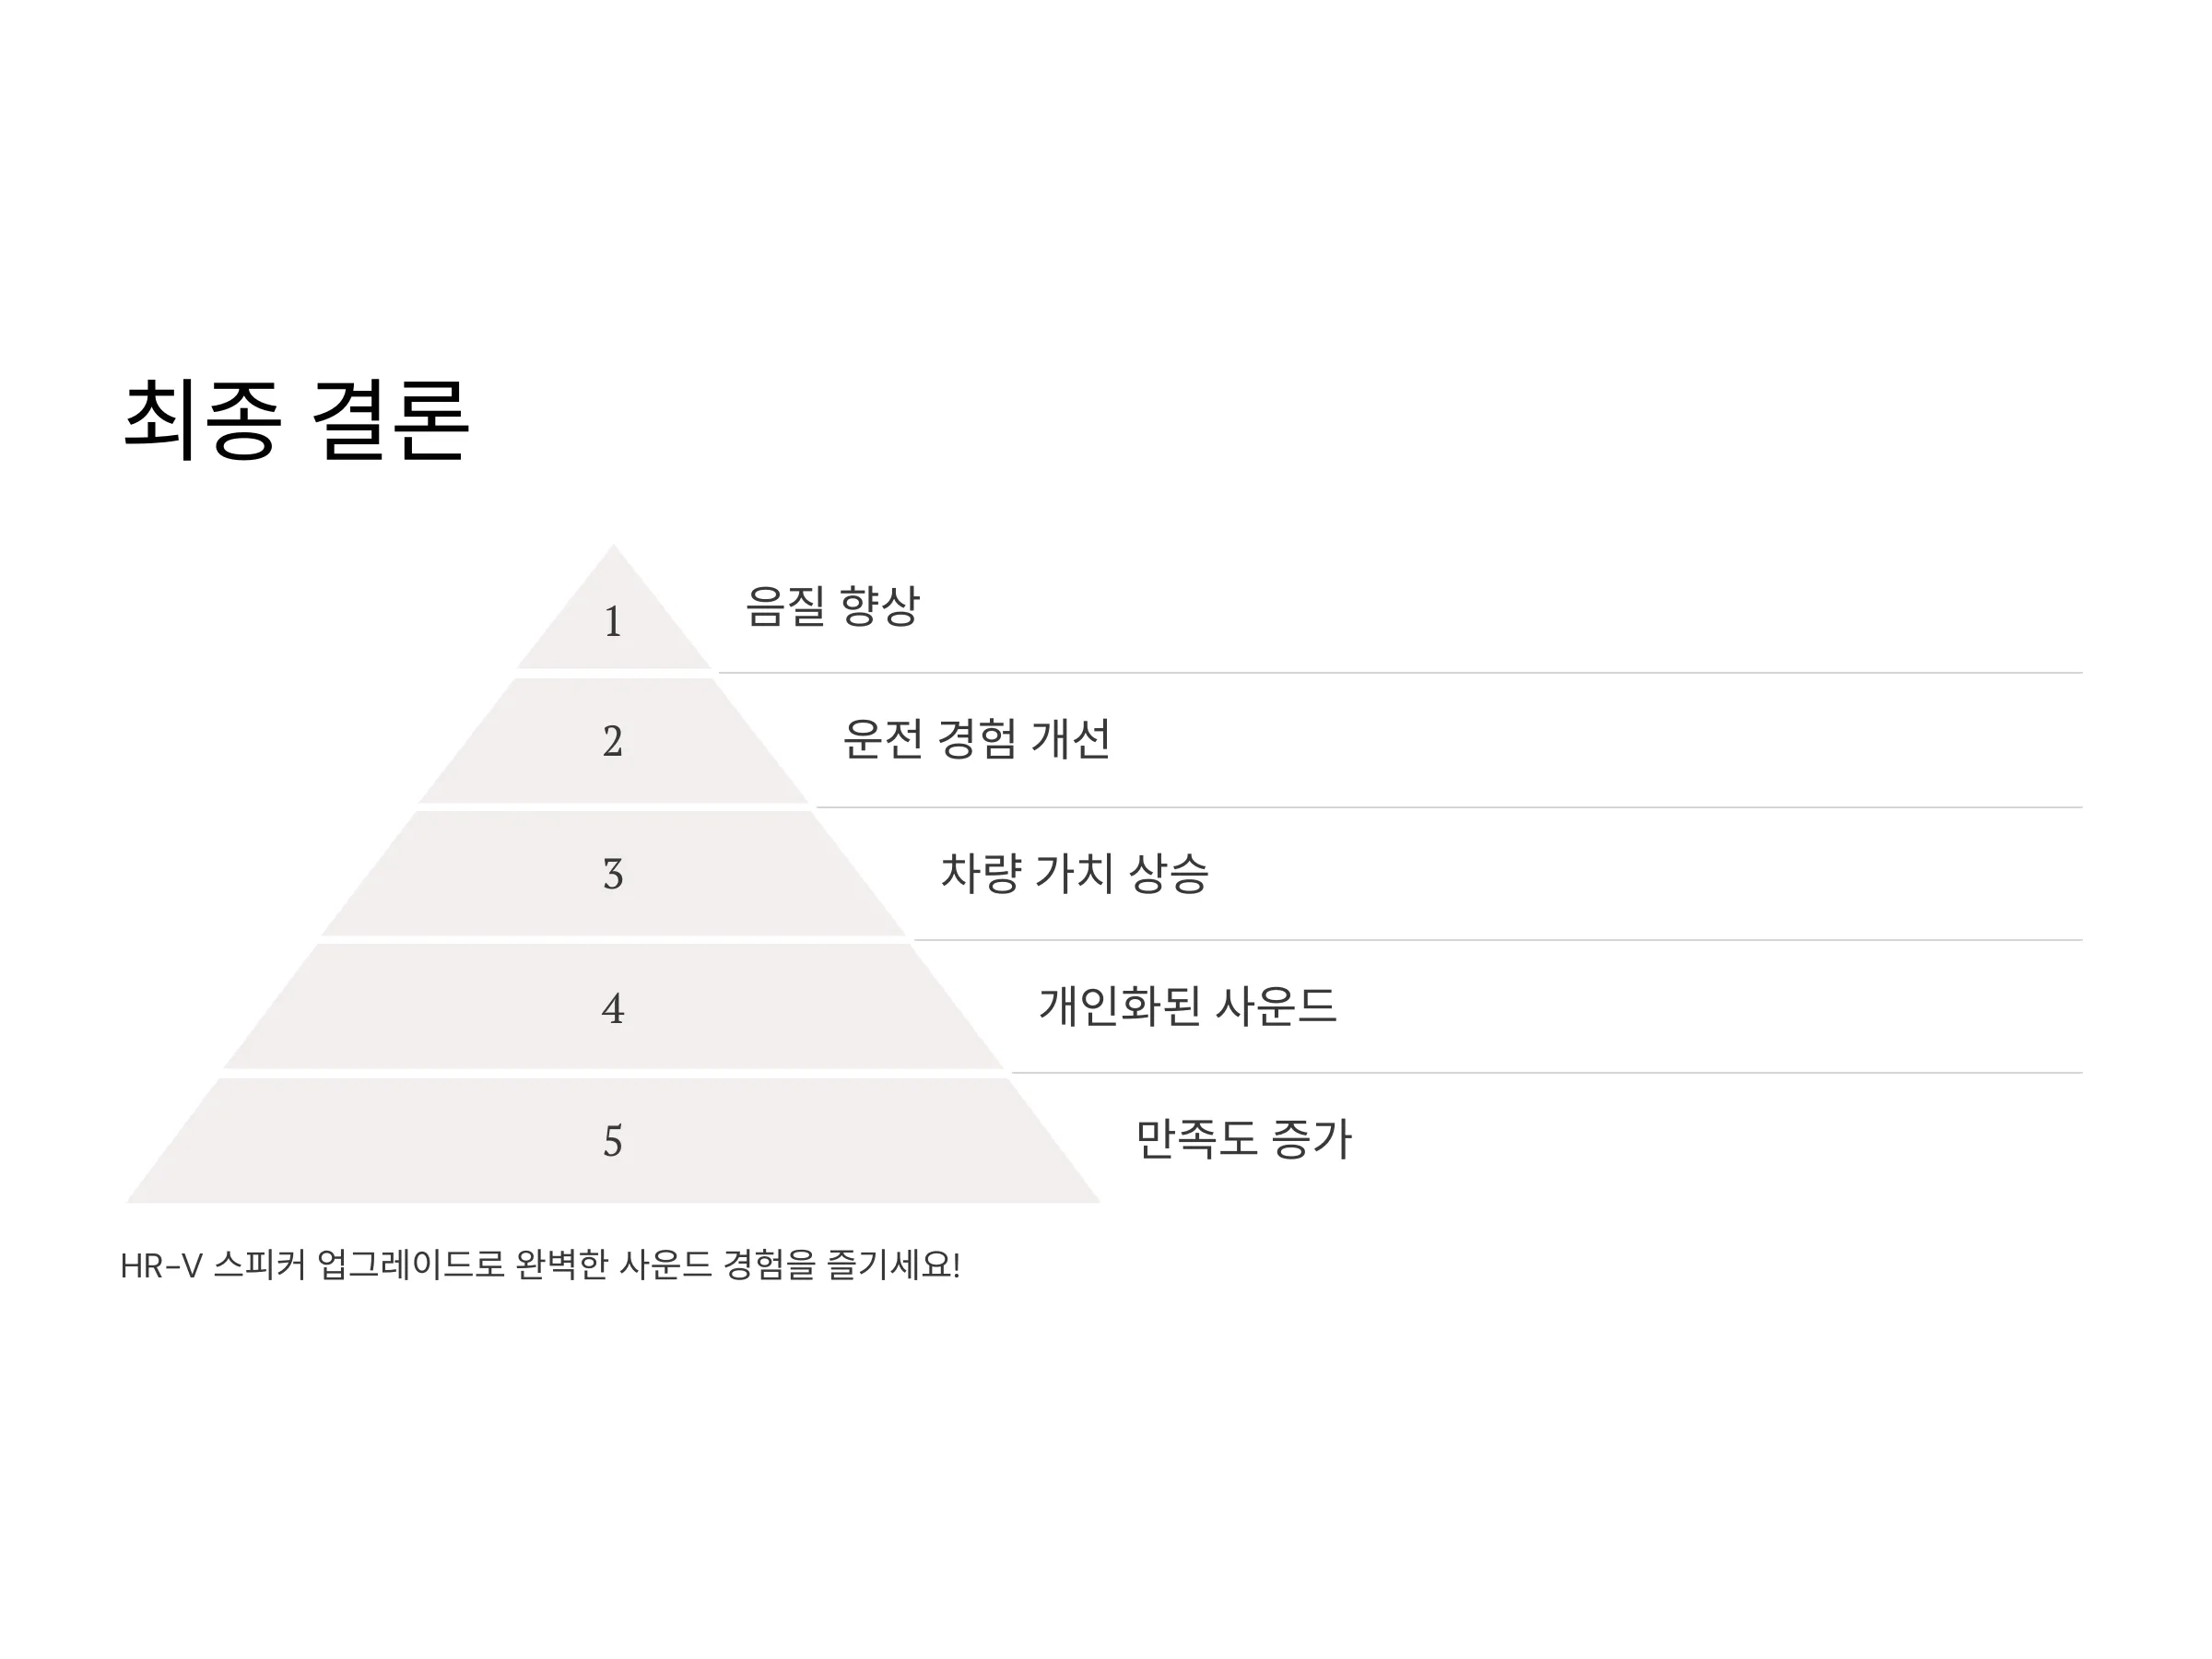This screenshot has width=2212, height=1659.
Task: Select the divider line below 운전 경험 개선
Action: 1449,807
